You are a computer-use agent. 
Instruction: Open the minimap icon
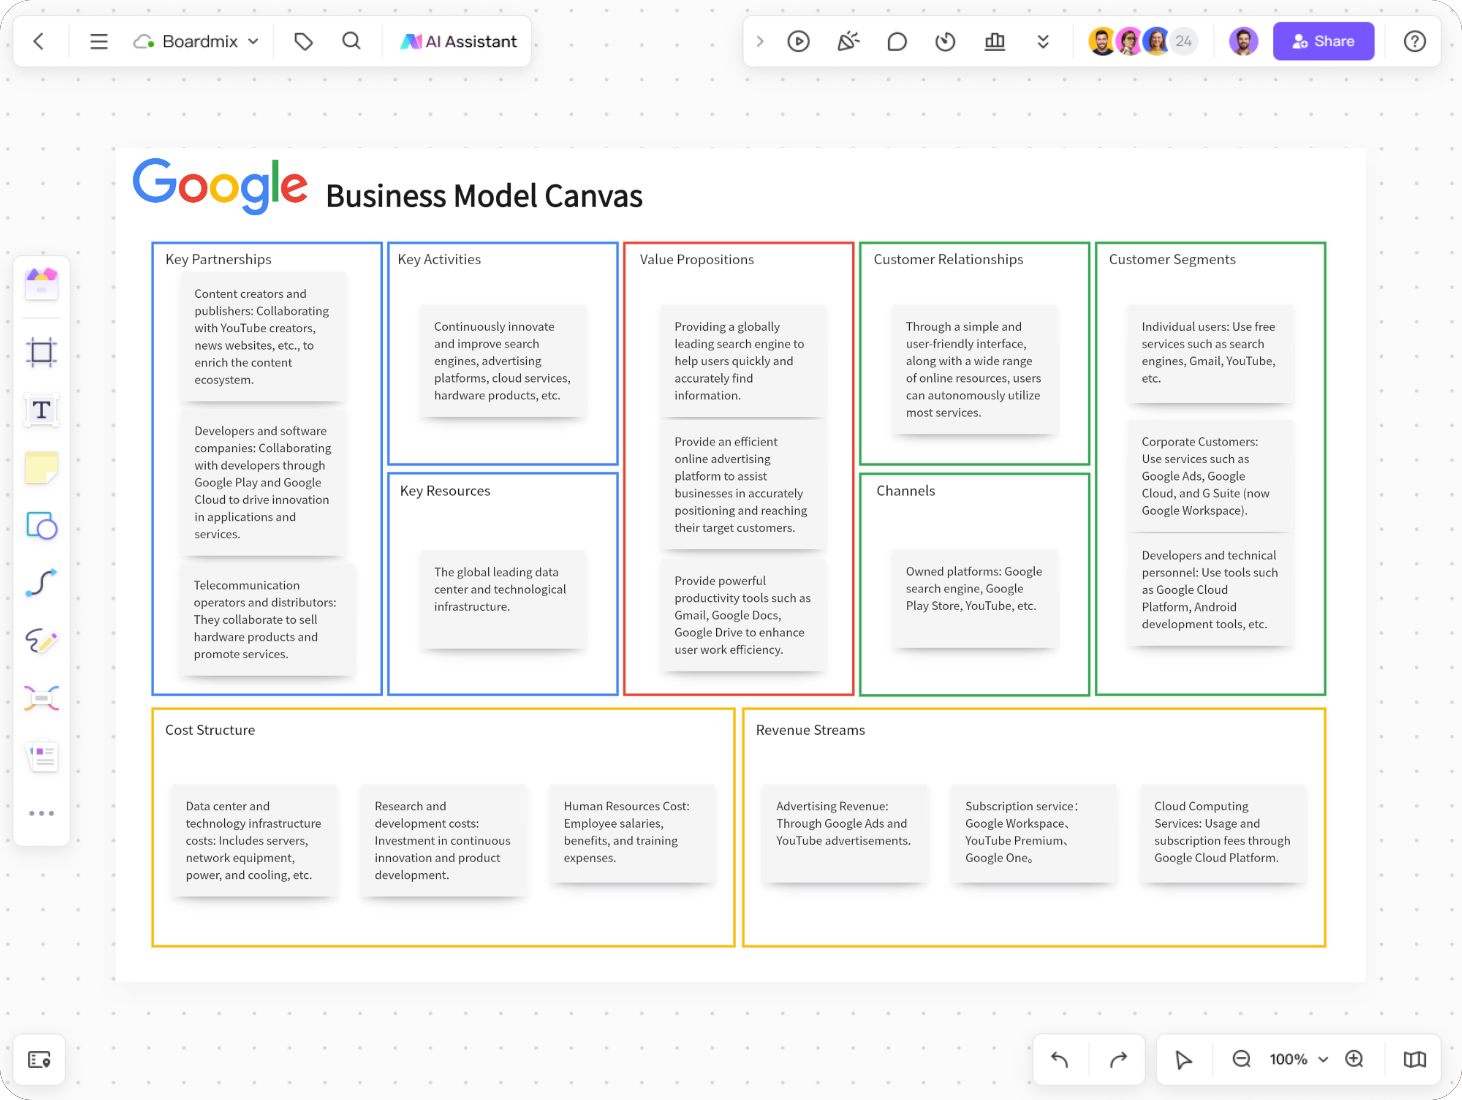click(x=1414, y=1059)
